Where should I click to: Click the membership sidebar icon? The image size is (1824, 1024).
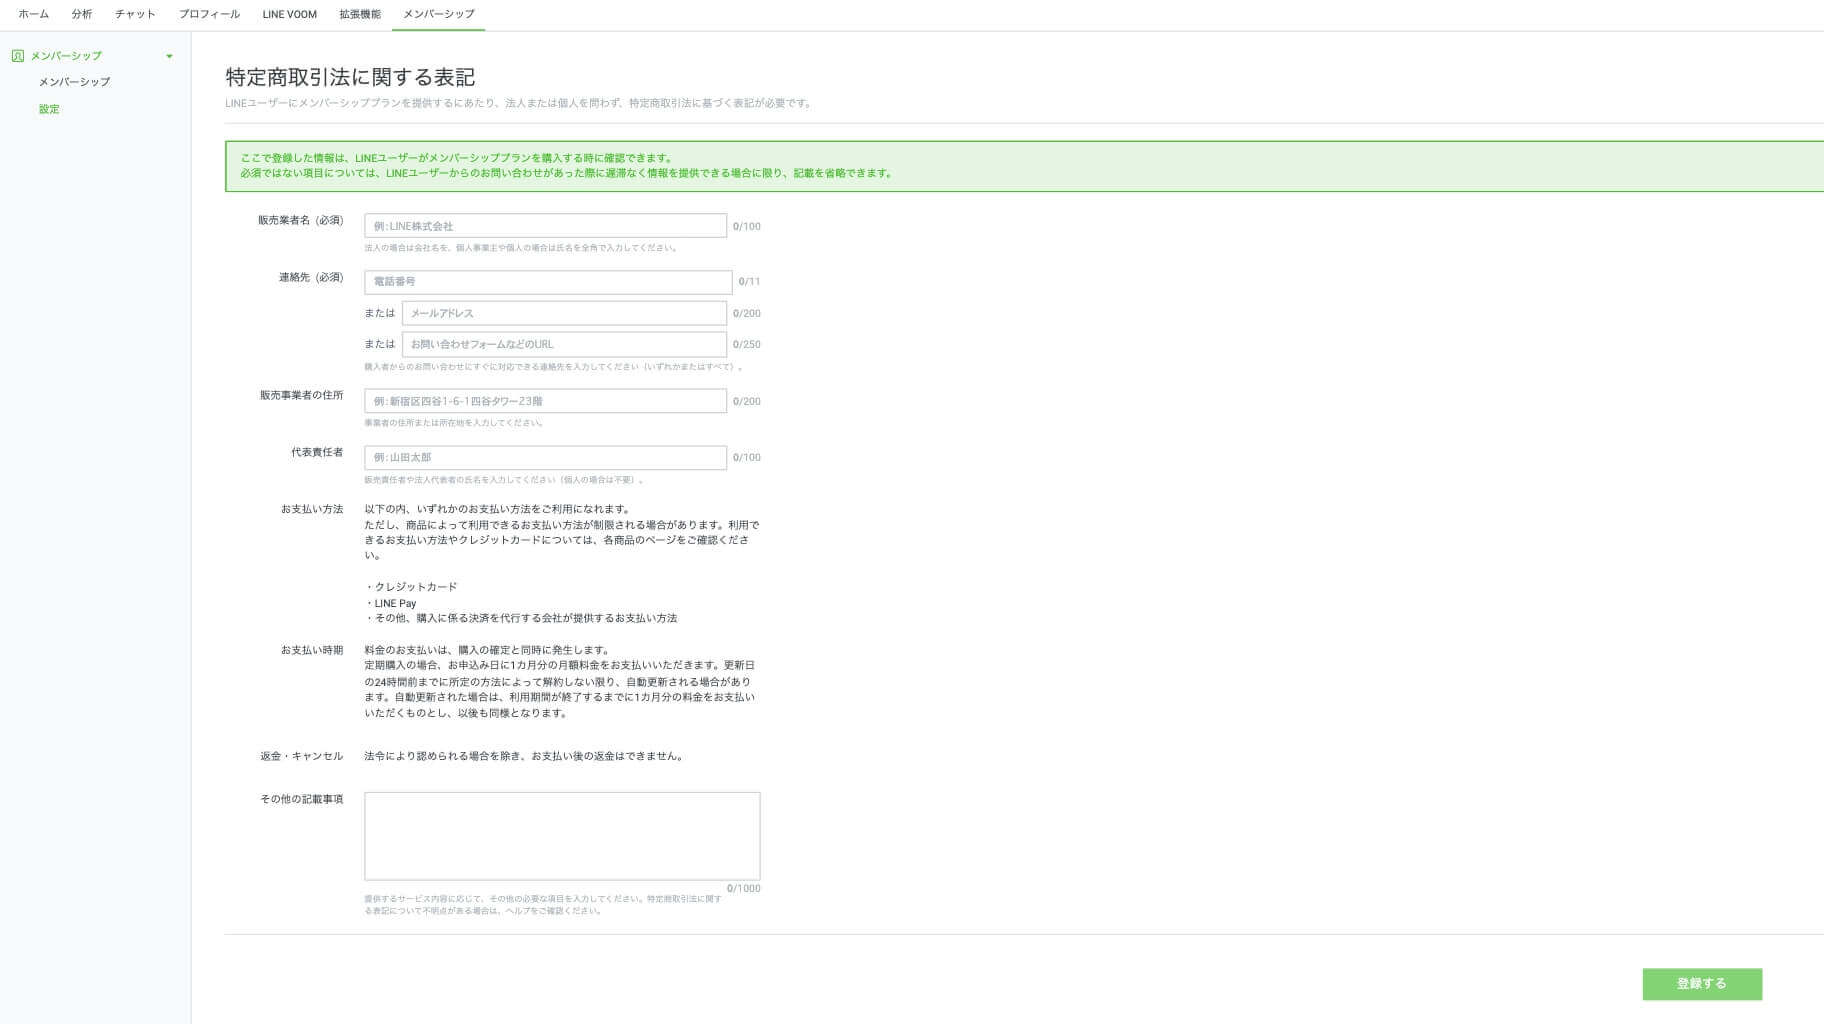(x=17, y=56)
